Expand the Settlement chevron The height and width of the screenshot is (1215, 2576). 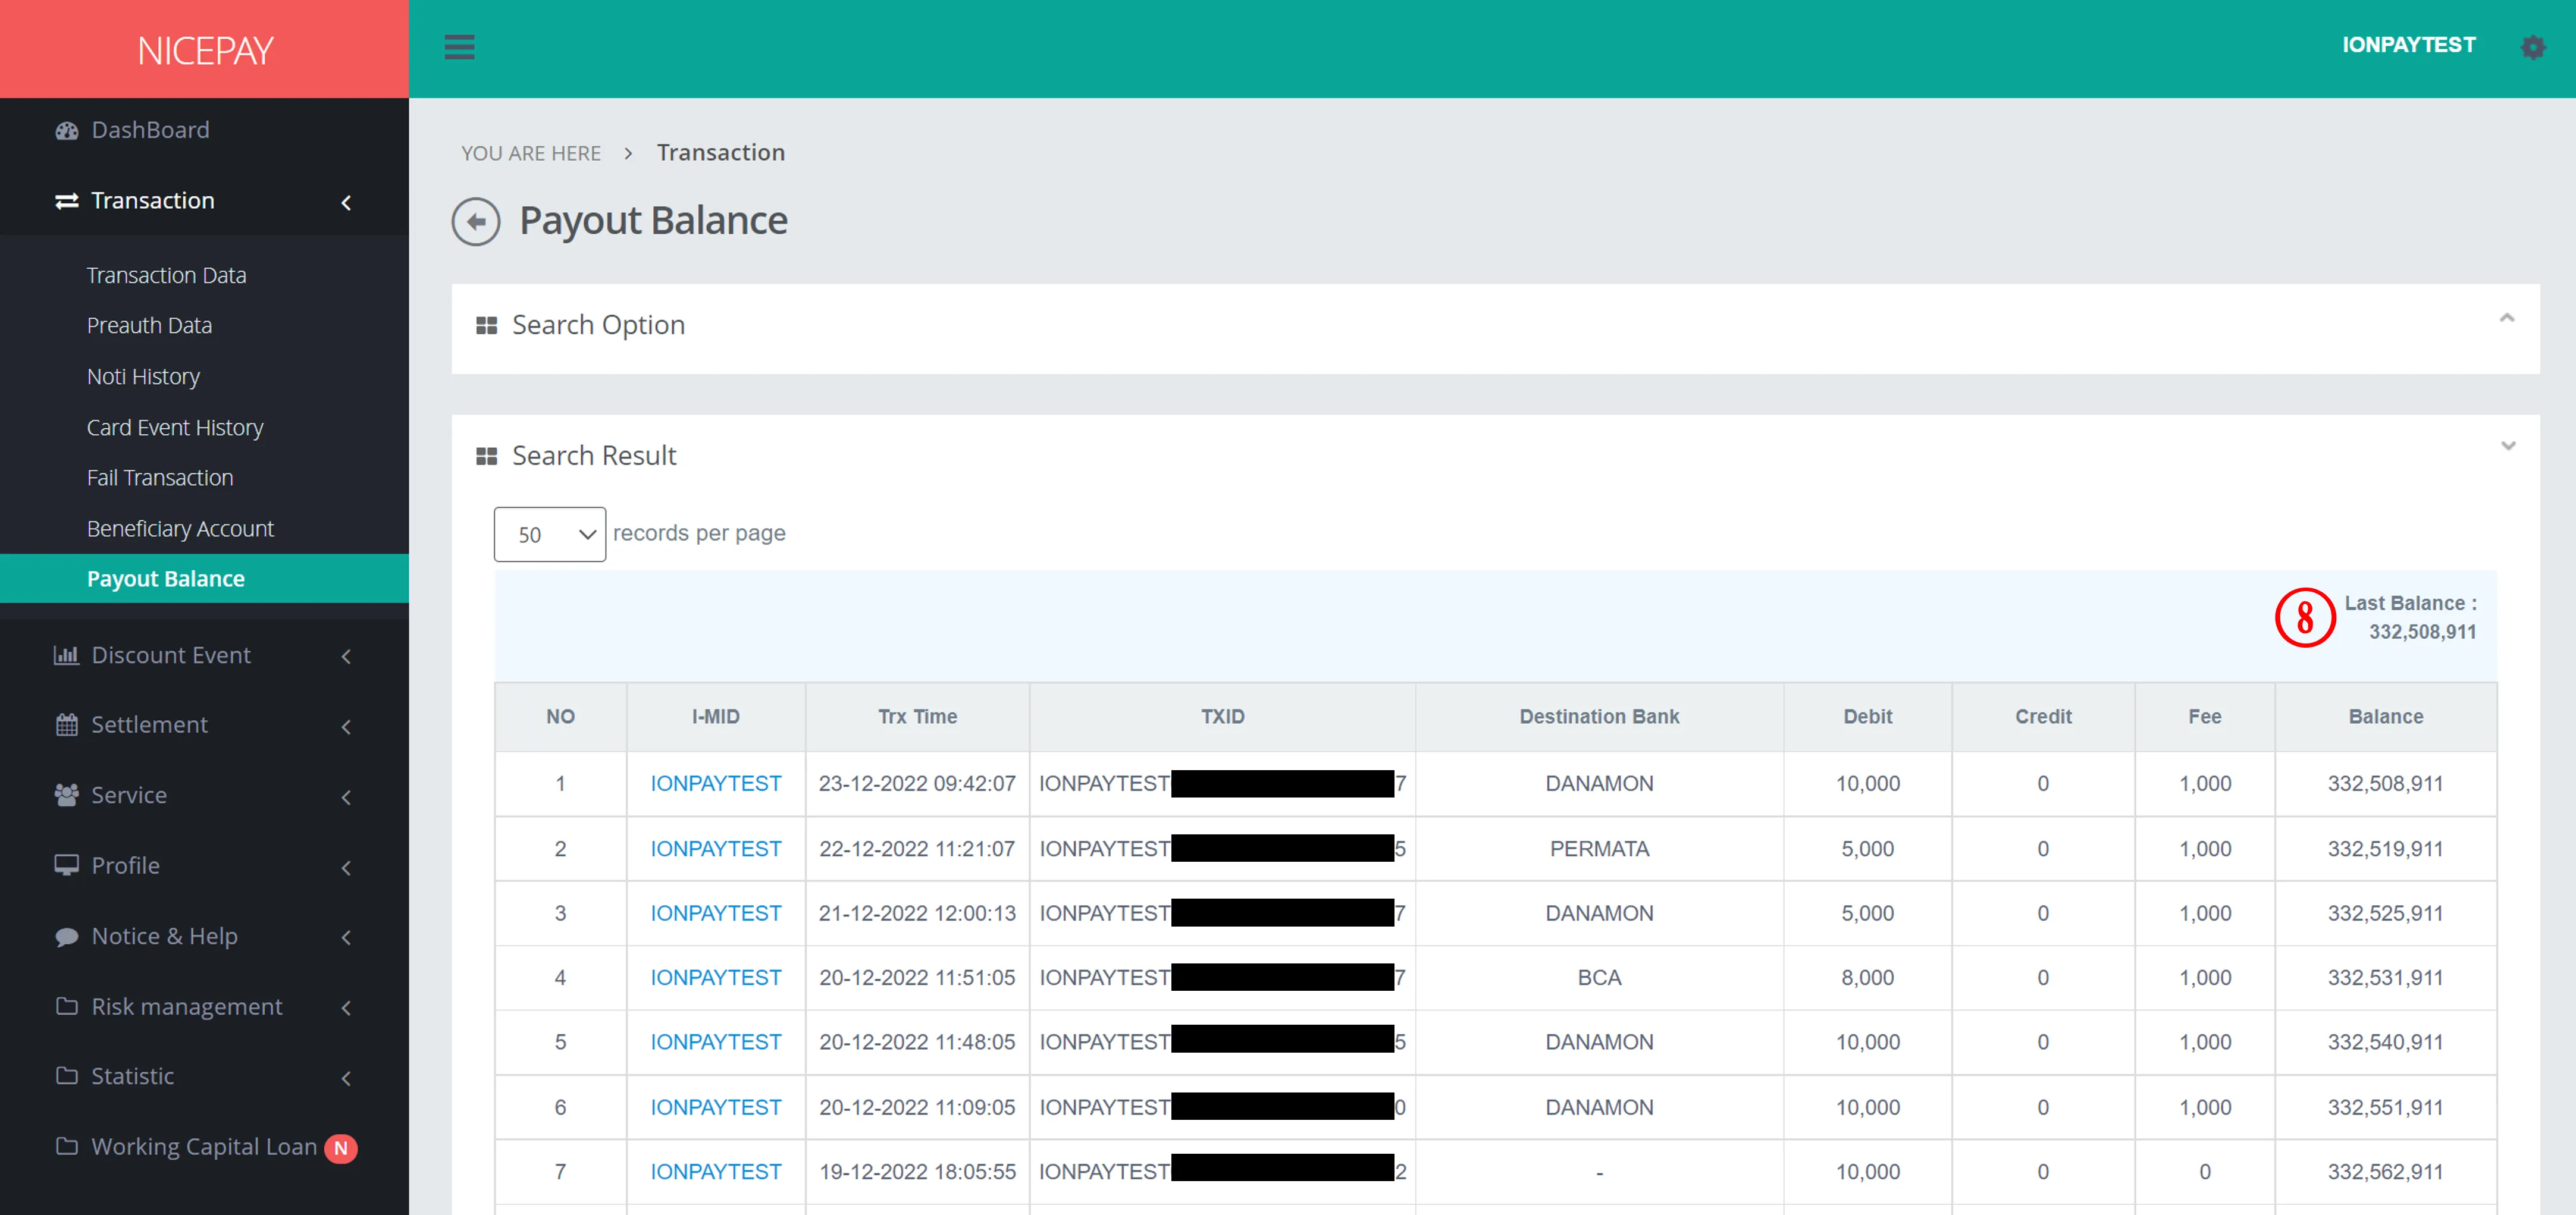point(346,727)
